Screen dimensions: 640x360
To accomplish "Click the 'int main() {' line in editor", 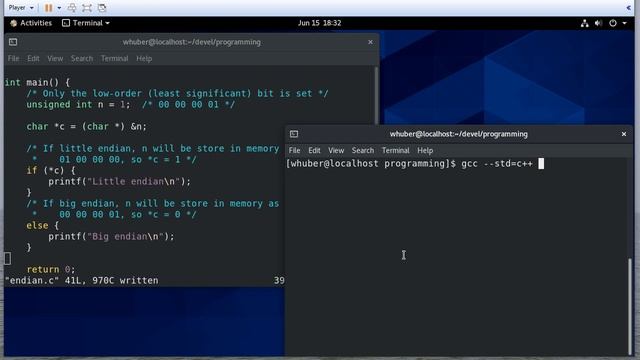I will pyautogui.click(x=37, y=82).
